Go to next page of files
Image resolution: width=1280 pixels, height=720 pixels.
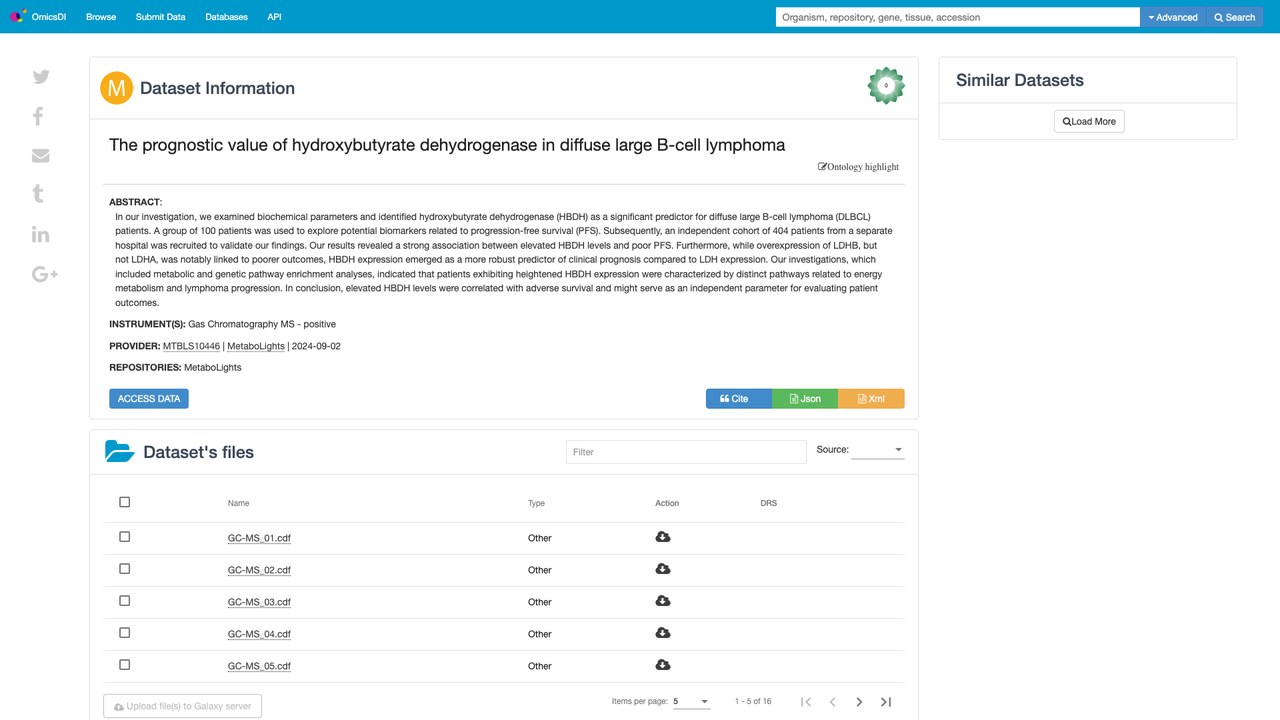(859, 702)
